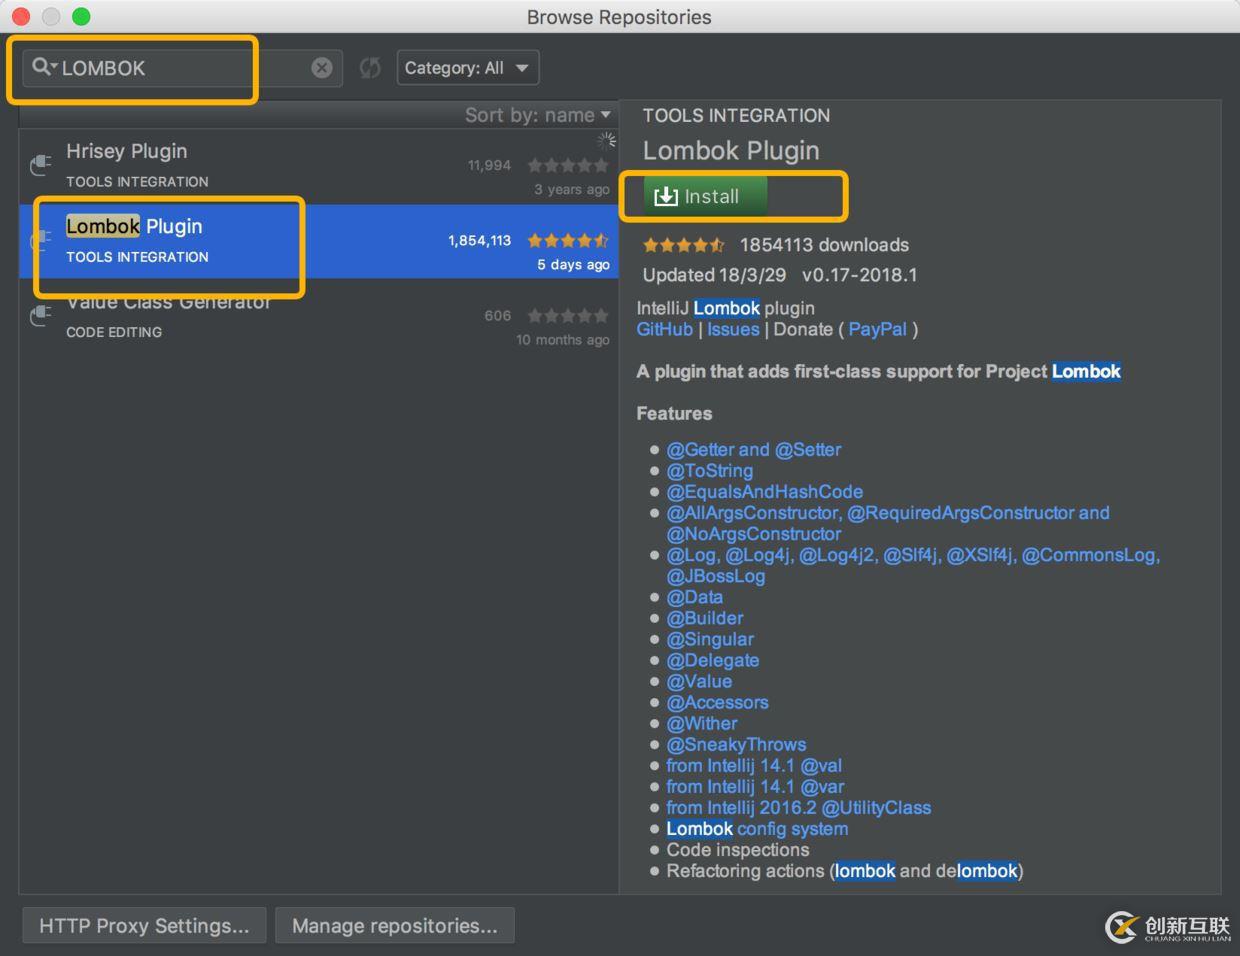Open the @SneakyThrows feature link
Image resolution: width=1240 pixels, height=956 pixels.
pos(736,745)
